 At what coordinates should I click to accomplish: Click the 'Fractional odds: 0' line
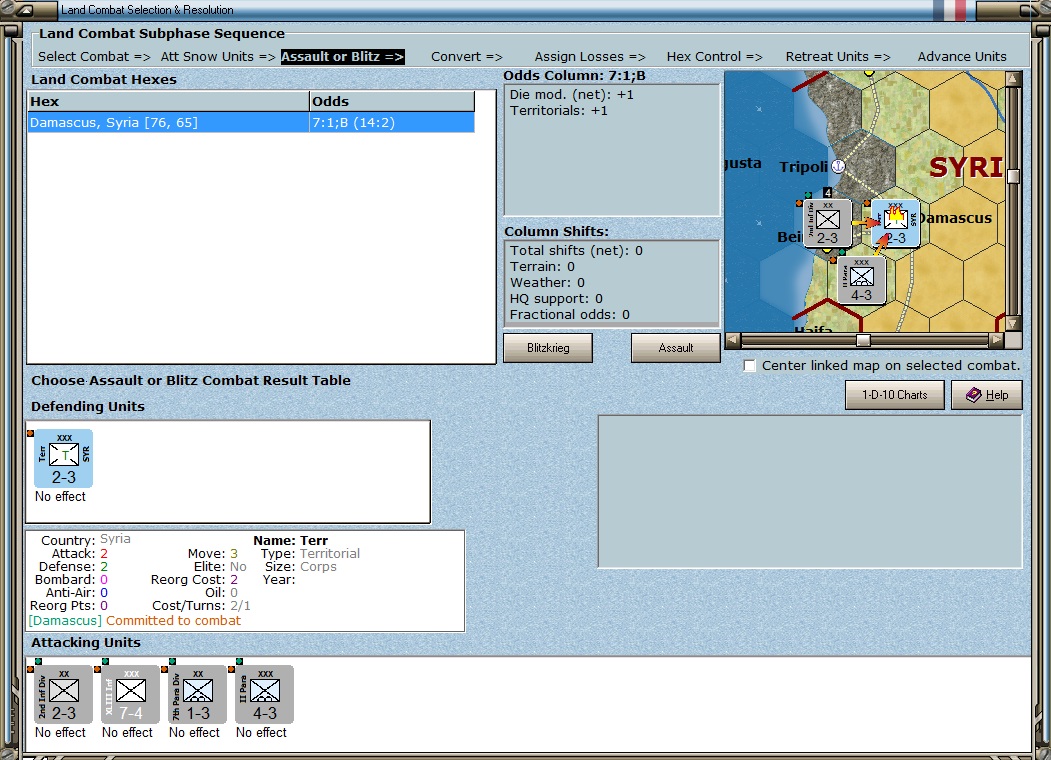[569, 315]
